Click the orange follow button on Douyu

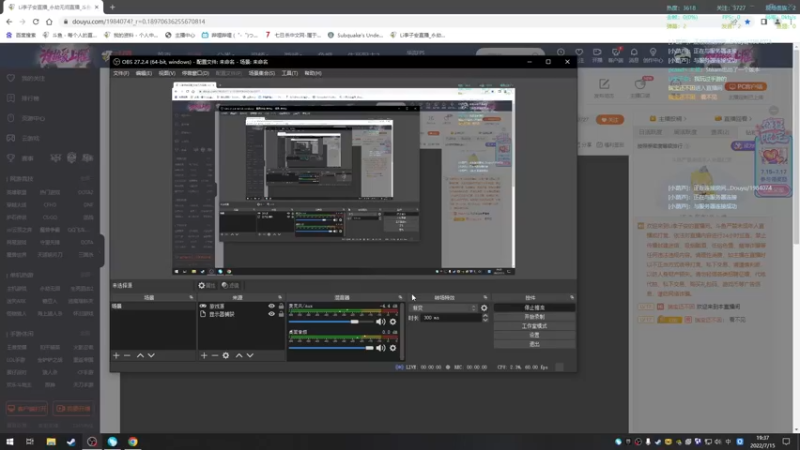(610, 119)
